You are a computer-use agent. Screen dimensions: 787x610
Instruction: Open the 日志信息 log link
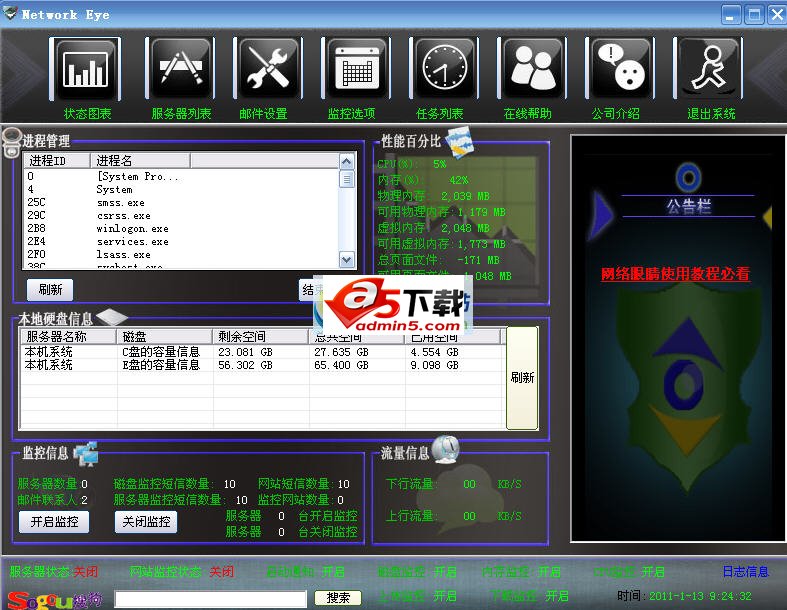pyautogui.click(x=745, y=571)
